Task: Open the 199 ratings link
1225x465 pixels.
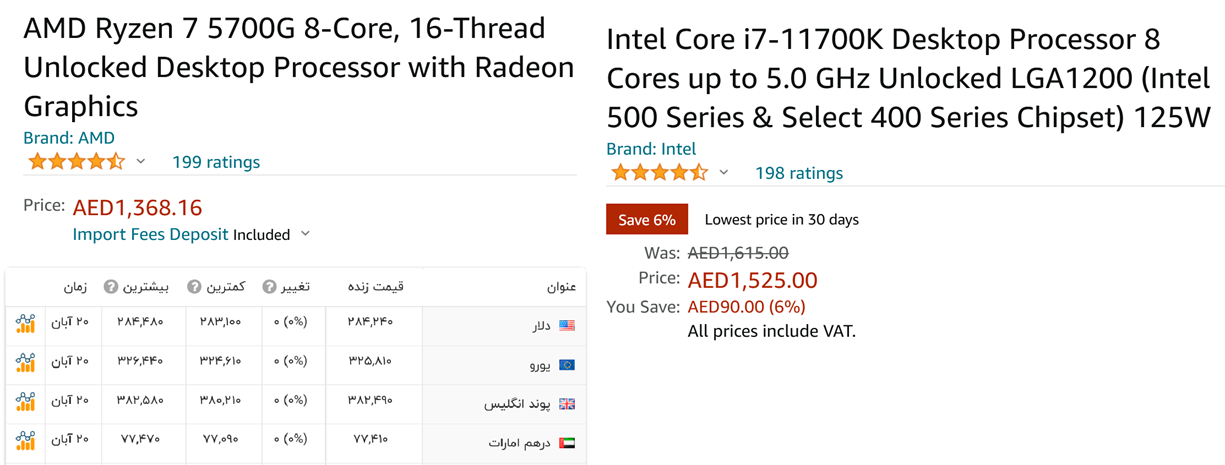Action: click(215, 162)
